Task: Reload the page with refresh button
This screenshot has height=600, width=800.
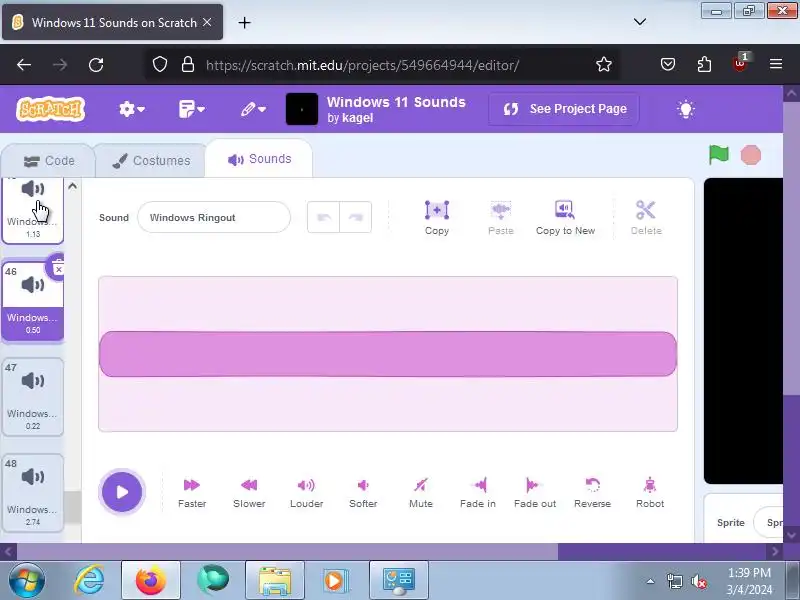Action: pyautogui.click(x=96, y=65)
